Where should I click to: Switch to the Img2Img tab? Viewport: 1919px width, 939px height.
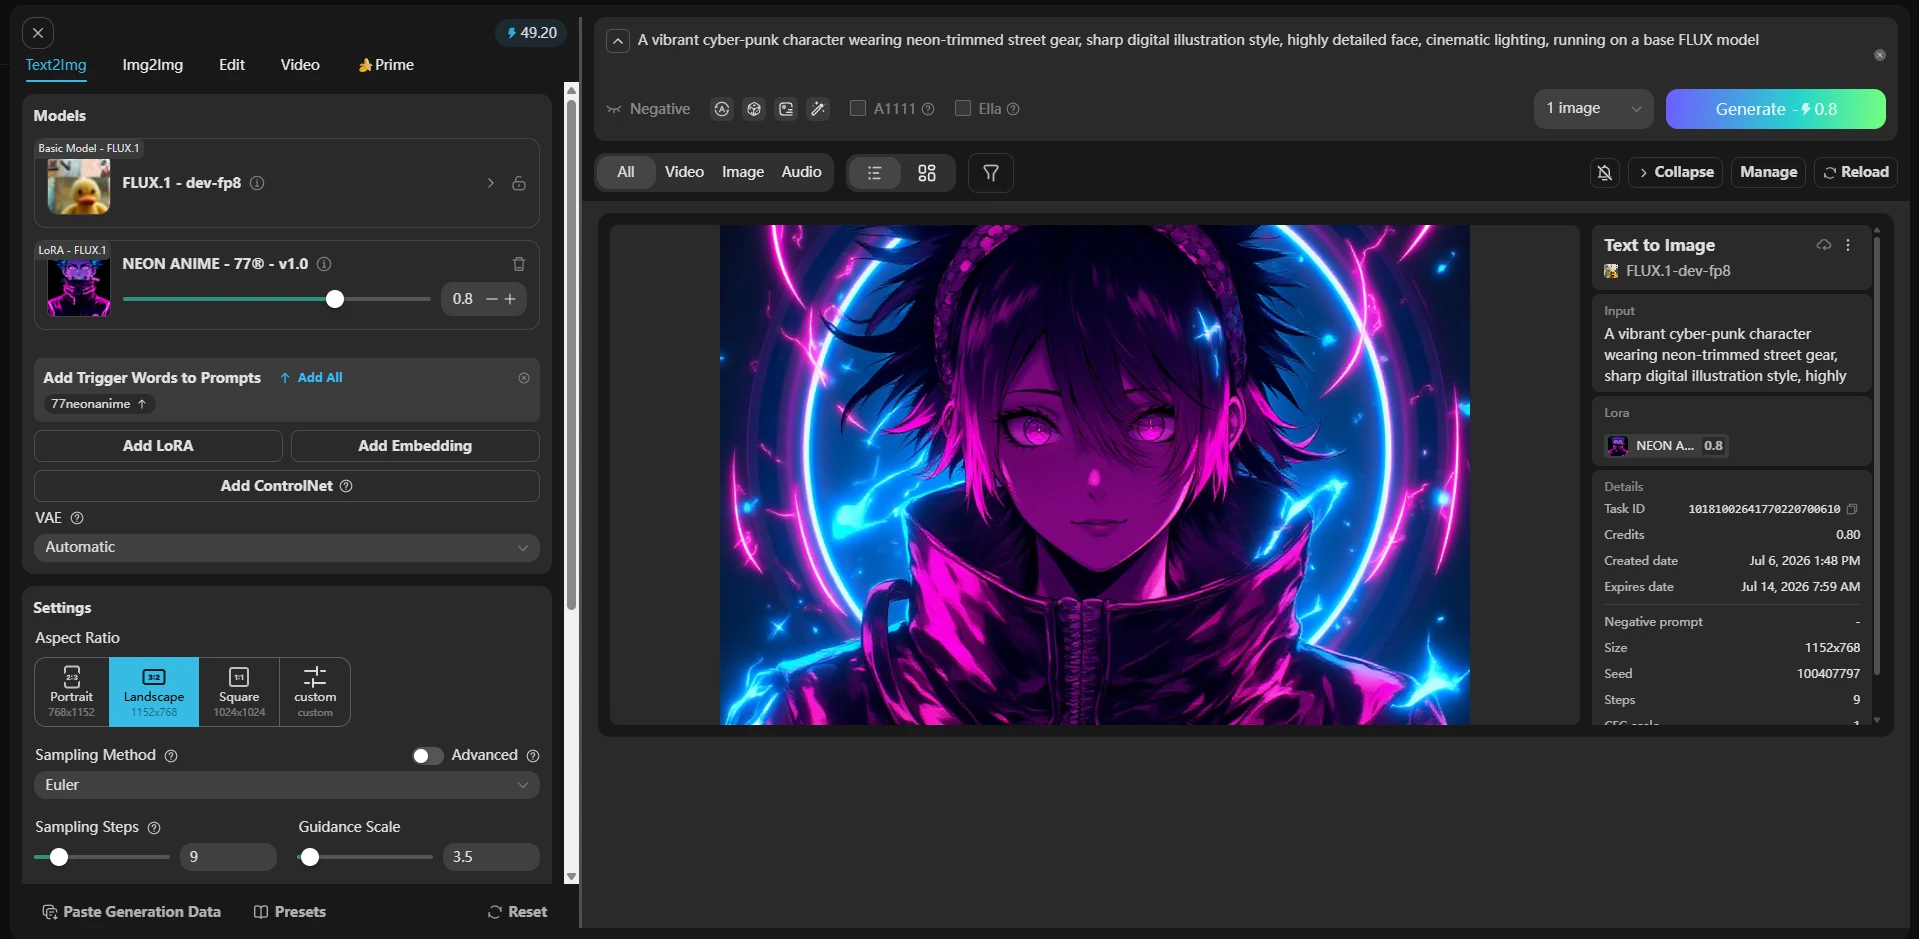(153, 65)
